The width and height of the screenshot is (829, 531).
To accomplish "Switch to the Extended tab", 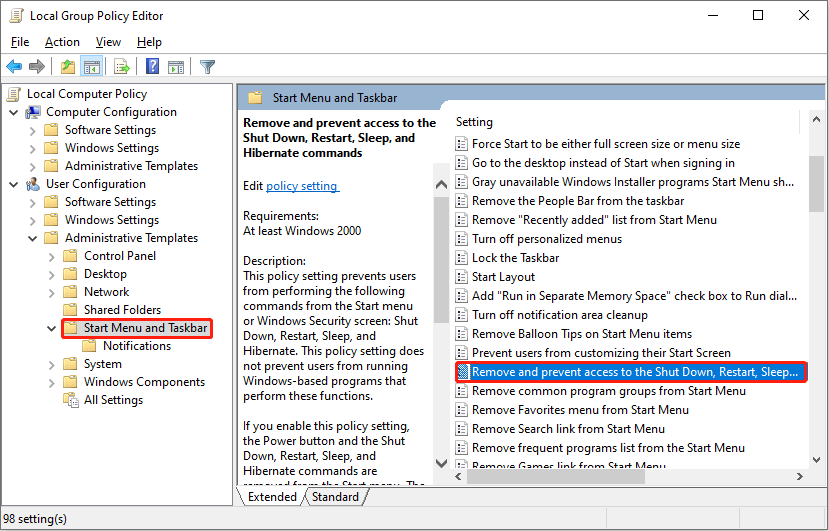I will click(x=272, y=497).
